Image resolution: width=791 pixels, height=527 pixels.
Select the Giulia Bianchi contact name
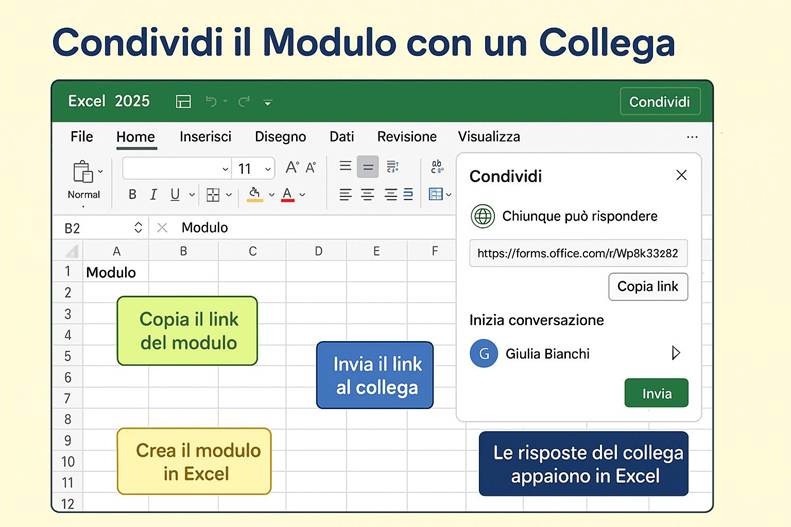pos(547,354)
